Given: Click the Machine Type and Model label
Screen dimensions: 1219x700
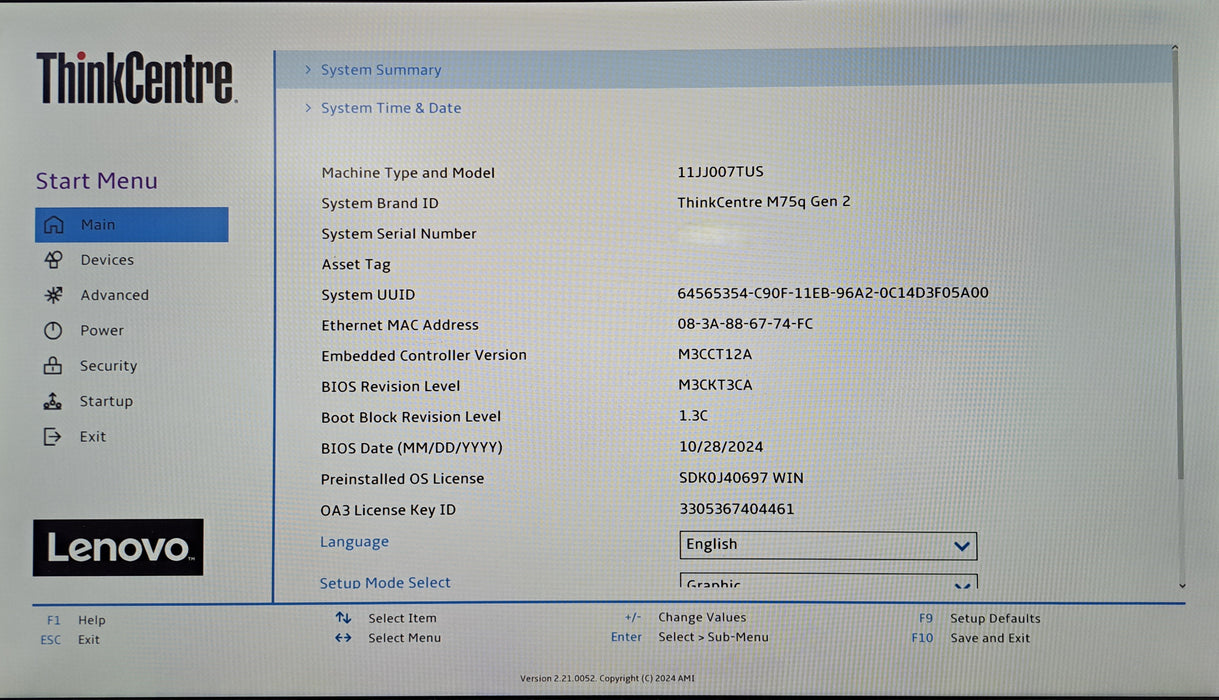Looking at the screenshot, I should point(408,173).
